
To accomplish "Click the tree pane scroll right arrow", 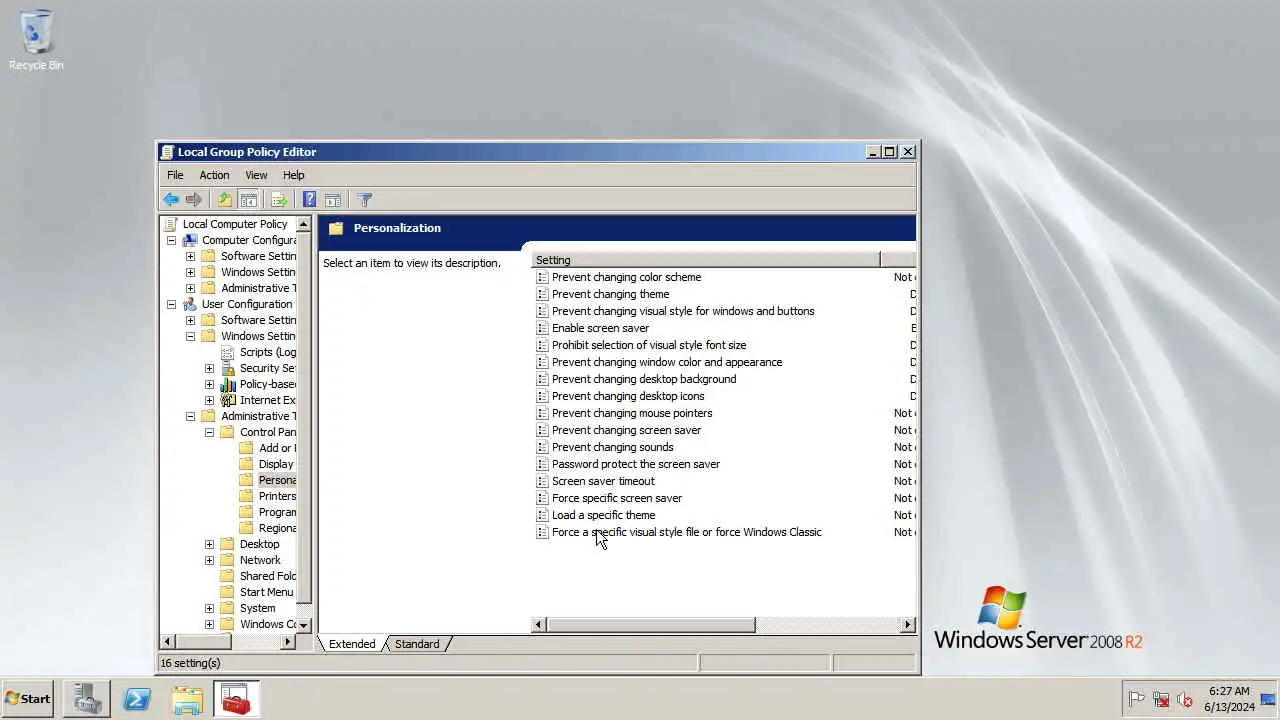I will [x=288, y=641].
